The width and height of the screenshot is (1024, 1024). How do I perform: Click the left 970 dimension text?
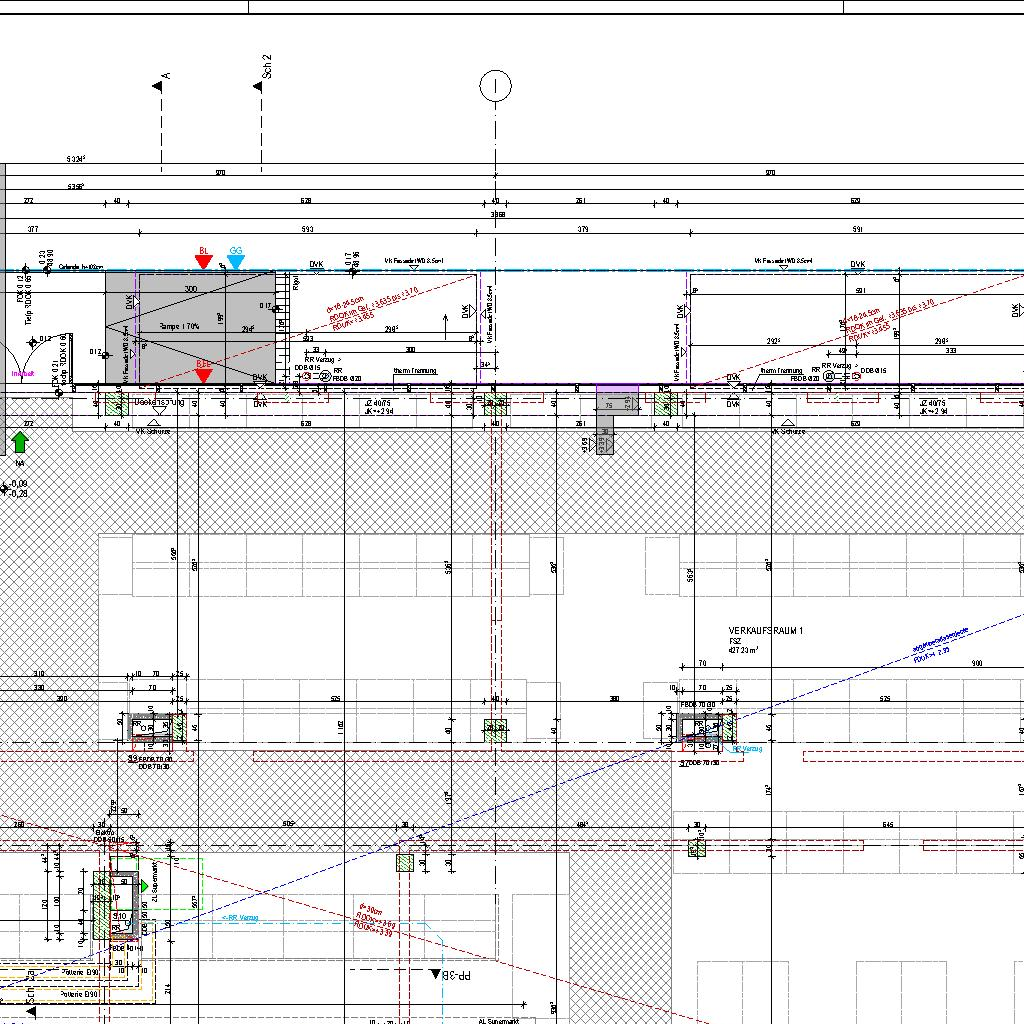coord(220,173)
